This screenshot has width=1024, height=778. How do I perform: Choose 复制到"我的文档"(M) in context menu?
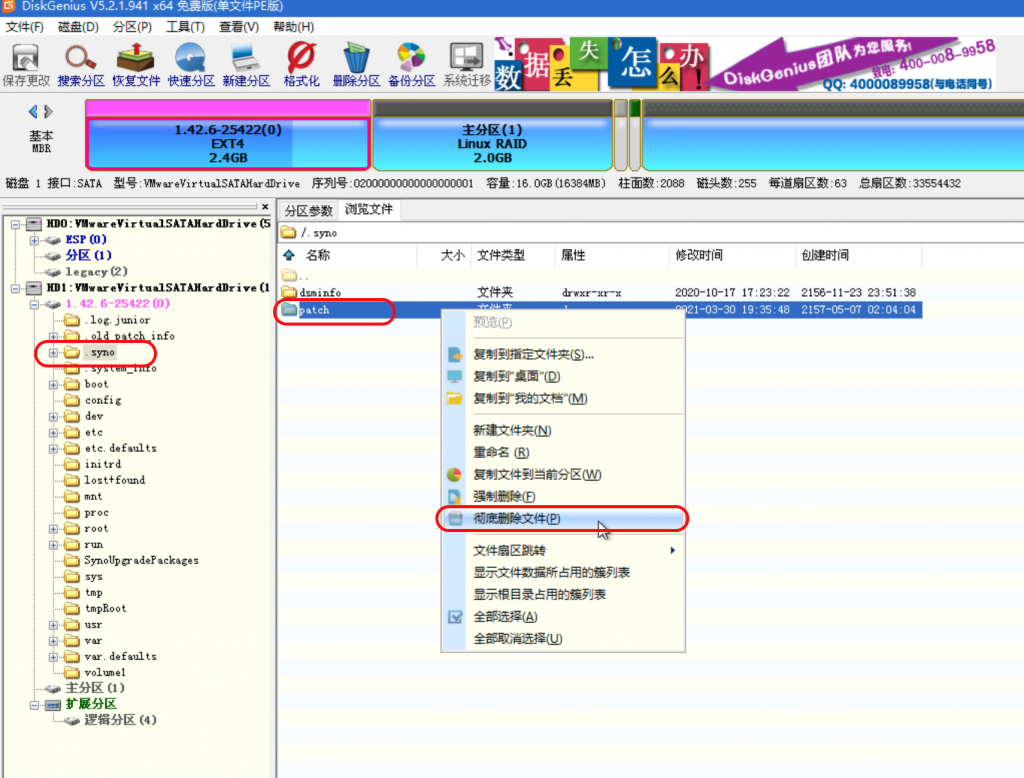(x=562, y=398)
